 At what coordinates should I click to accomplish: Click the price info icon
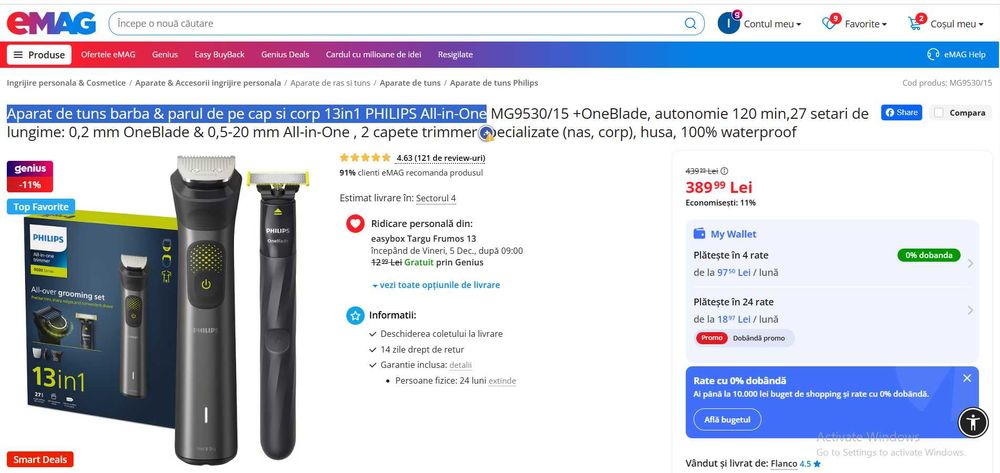(725, 171)
